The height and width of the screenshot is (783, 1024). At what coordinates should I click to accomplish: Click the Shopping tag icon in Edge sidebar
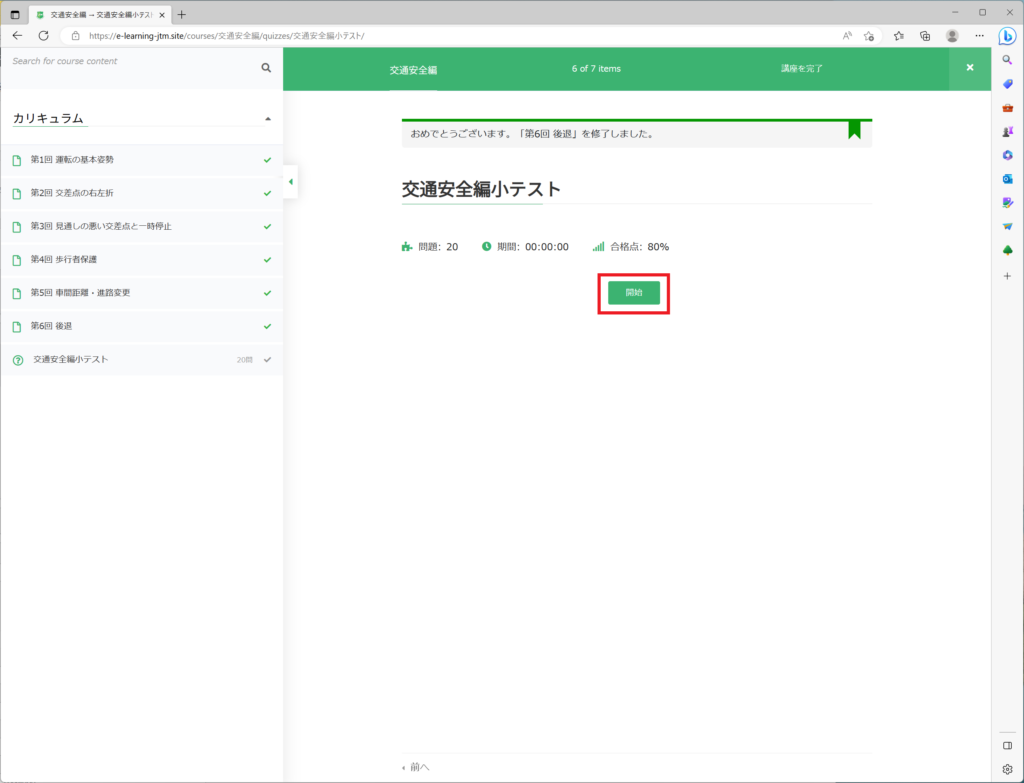tap(1007, 83)
